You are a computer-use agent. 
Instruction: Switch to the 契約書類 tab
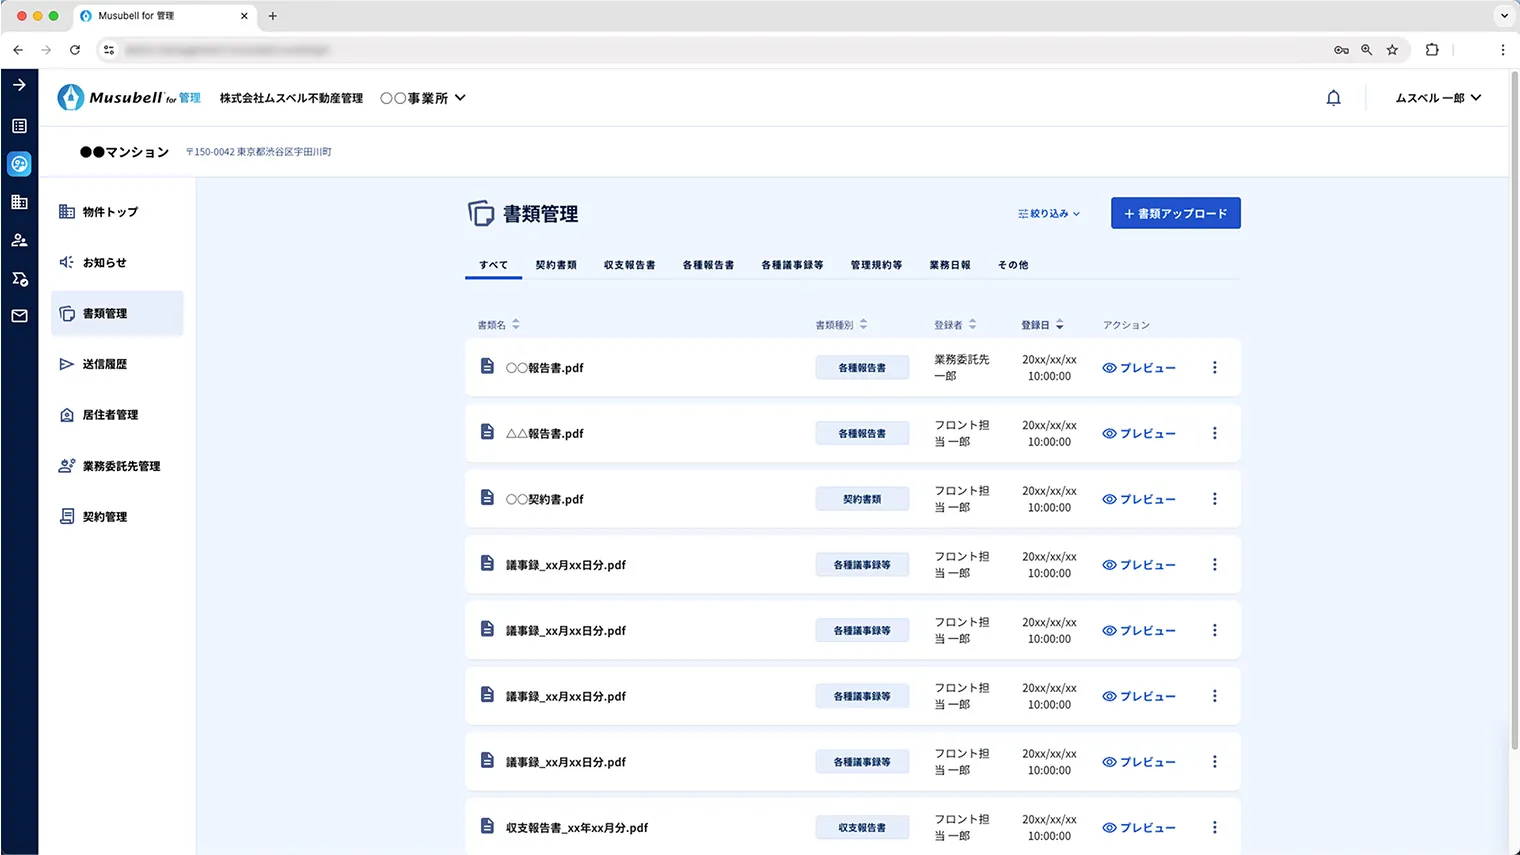coord(555,265)
